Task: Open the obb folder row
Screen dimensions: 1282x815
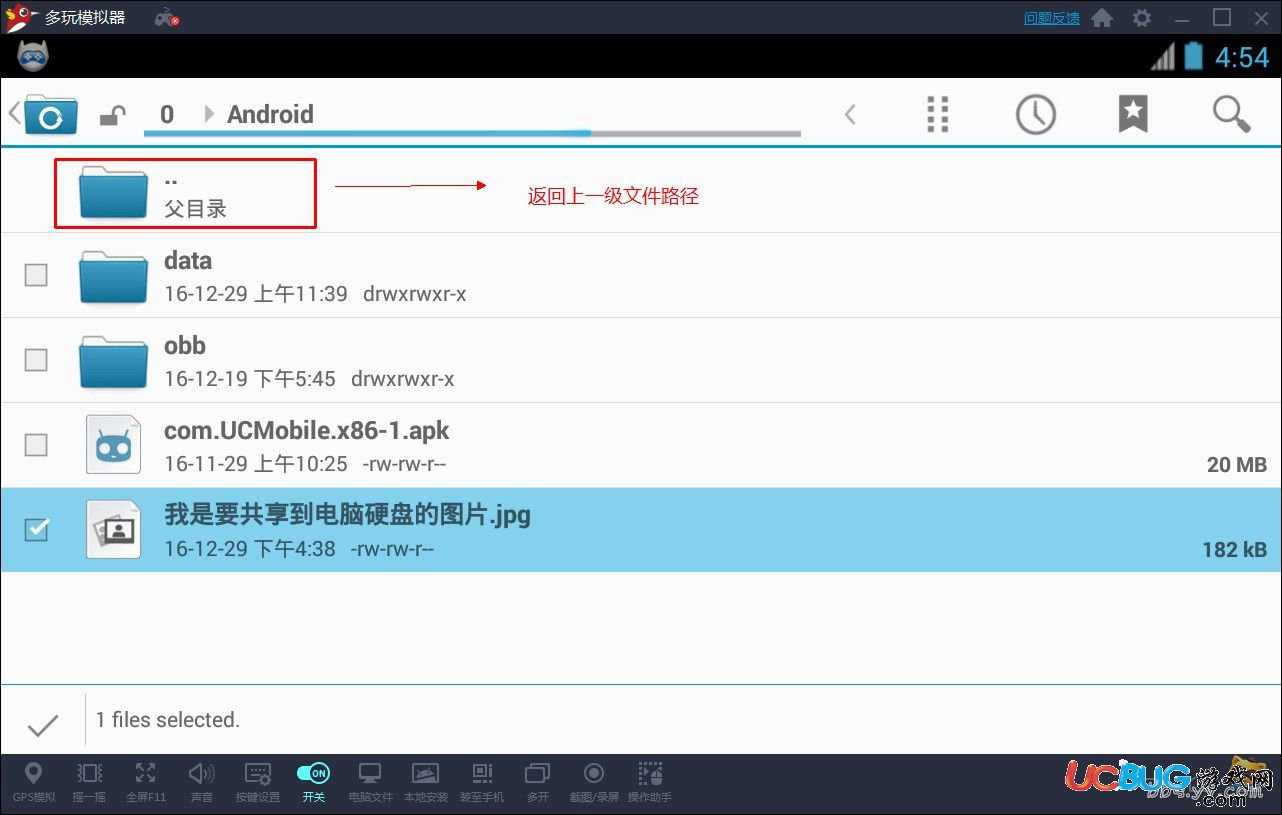Action: tap(641, 361)
